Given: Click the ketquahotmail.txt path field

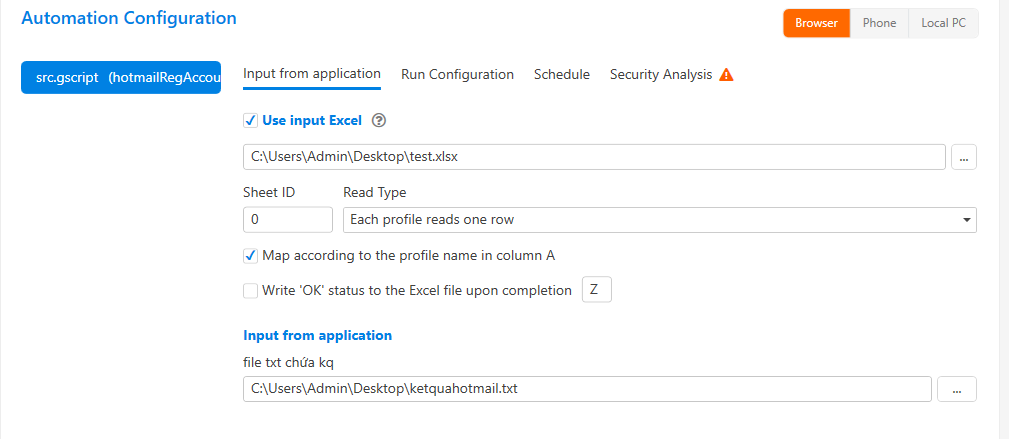Looking at the screenshot, I should click(x=587, y=389).
